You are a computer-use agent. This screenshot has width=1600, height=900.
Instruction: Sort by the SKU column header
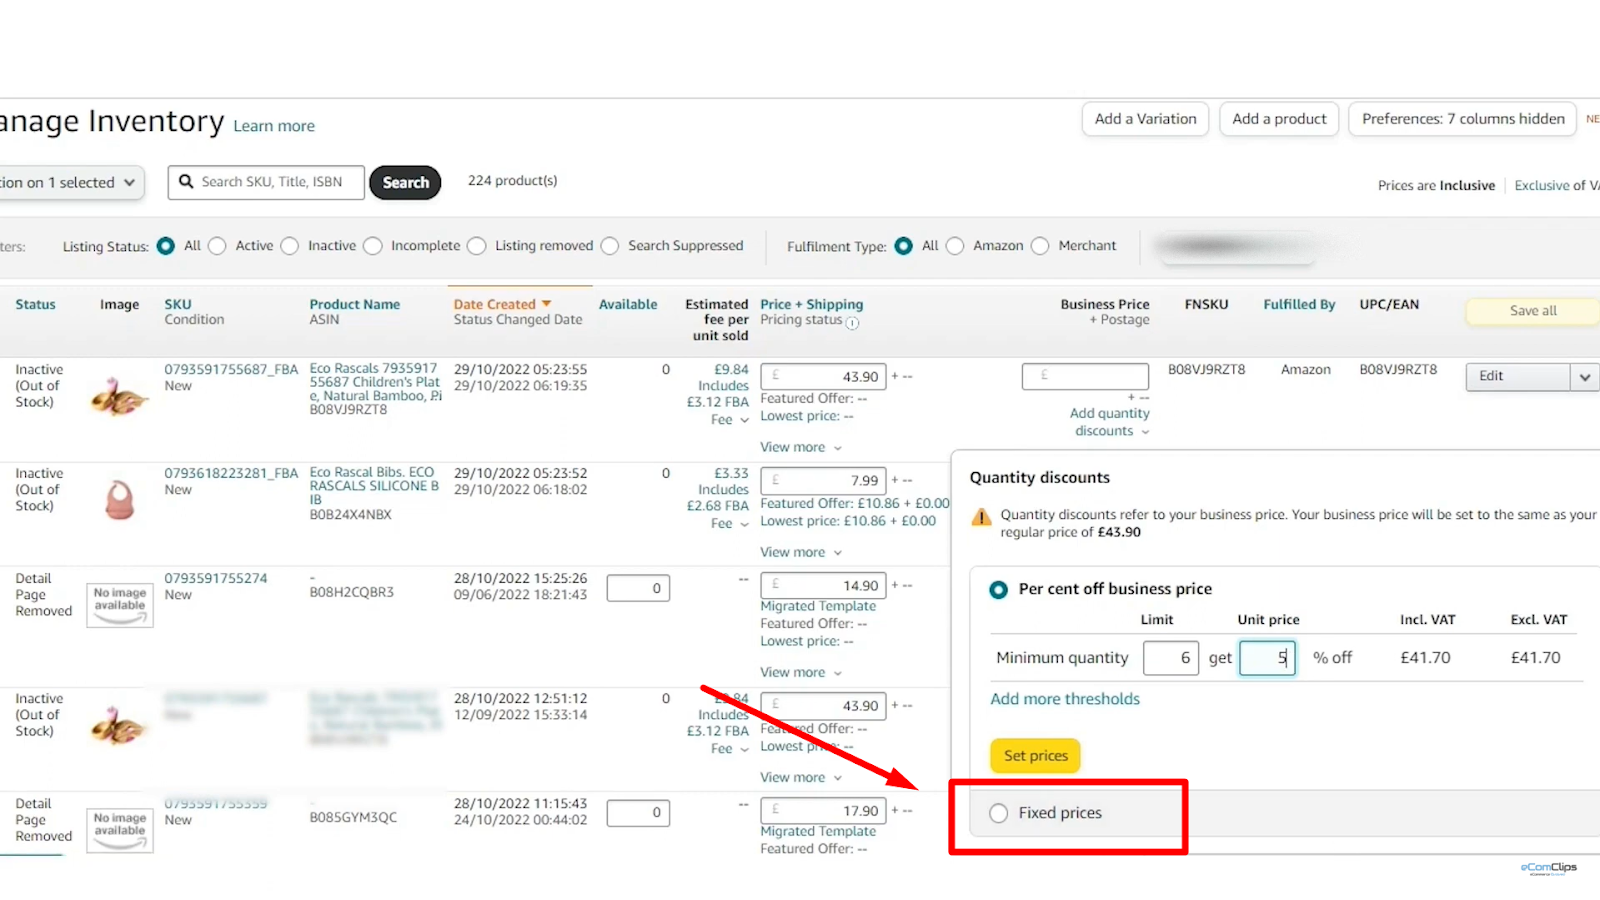(178, 304)
